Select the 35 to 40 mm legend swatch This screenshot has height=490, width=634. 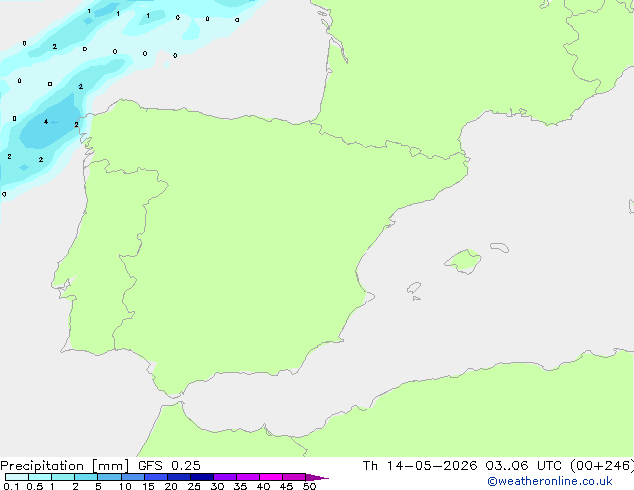(x=248, y=477)
